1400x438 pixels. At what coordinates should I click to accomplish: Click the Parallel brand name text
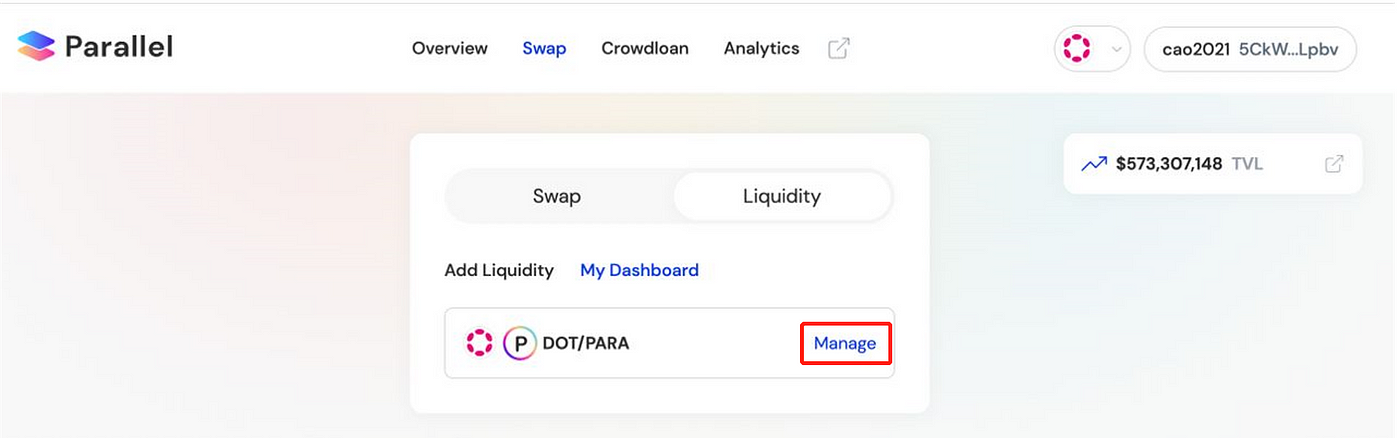(119, 46)
